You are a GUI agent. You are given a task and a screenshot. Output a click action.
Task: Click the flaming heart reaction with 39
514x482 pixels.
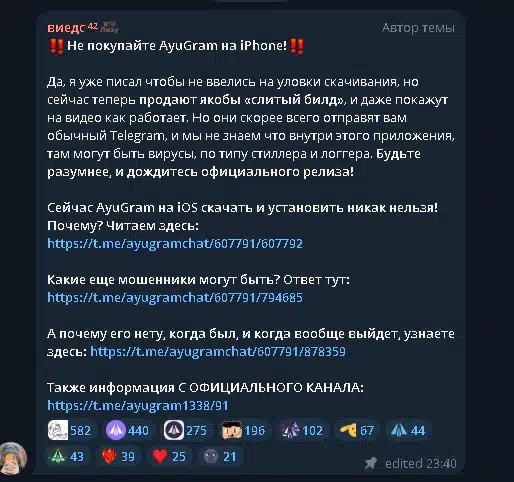coord(118,456)
